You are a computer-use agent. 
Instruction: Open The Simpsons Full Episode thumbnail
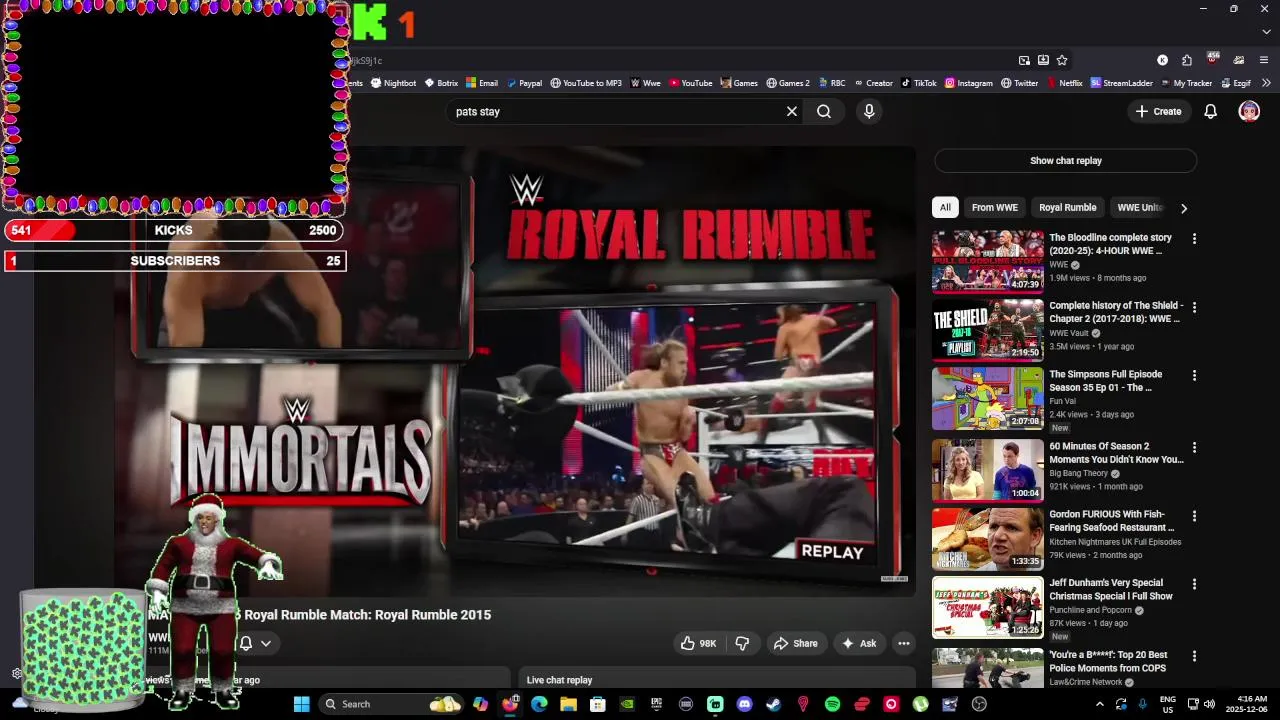point(988,398)
